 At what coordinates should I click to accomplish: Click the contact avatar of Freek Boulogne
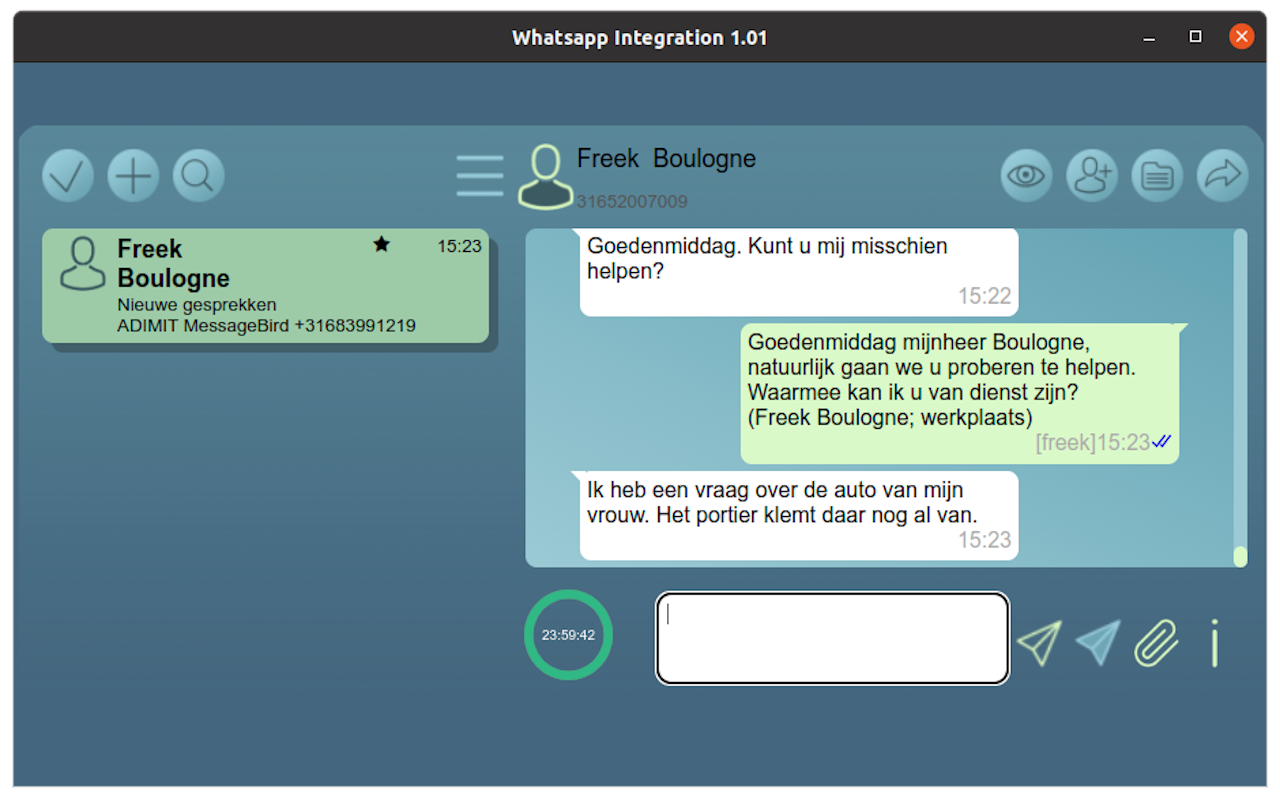coord(545,175)
